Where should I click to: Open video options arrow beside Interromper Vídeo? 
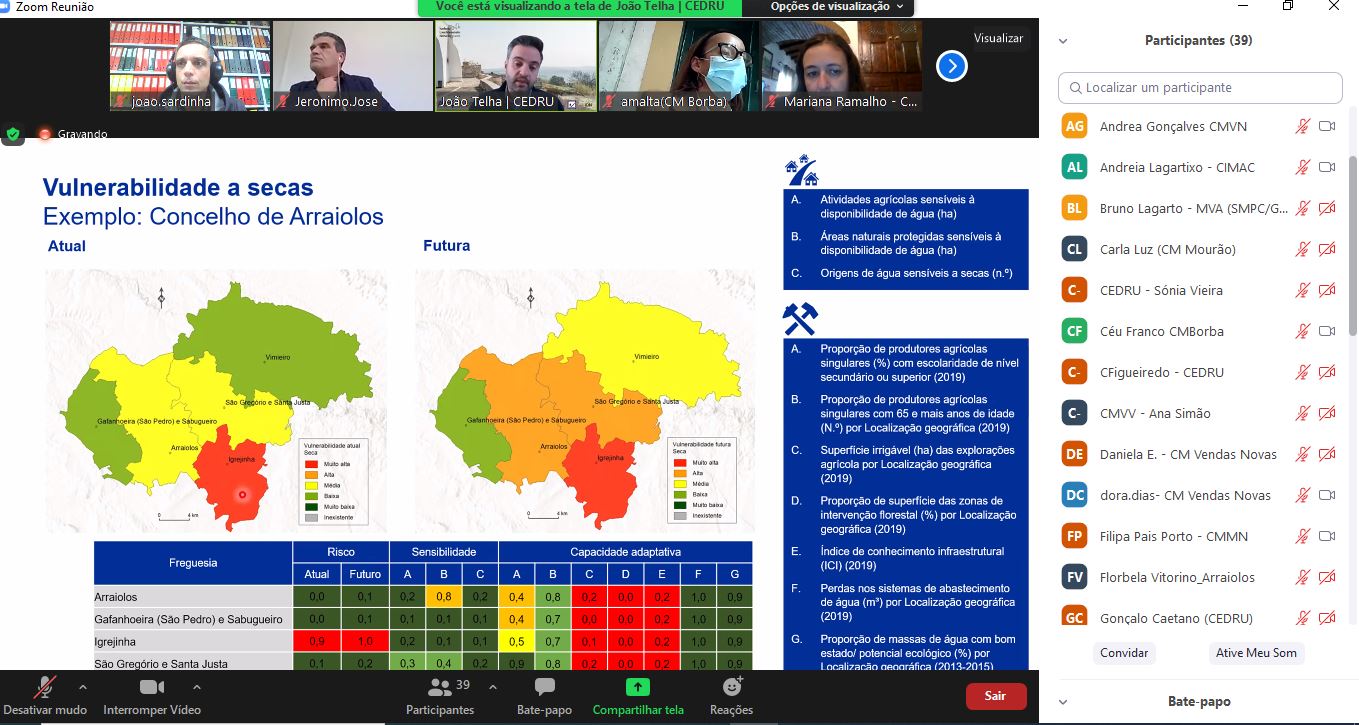pos(197,687)
